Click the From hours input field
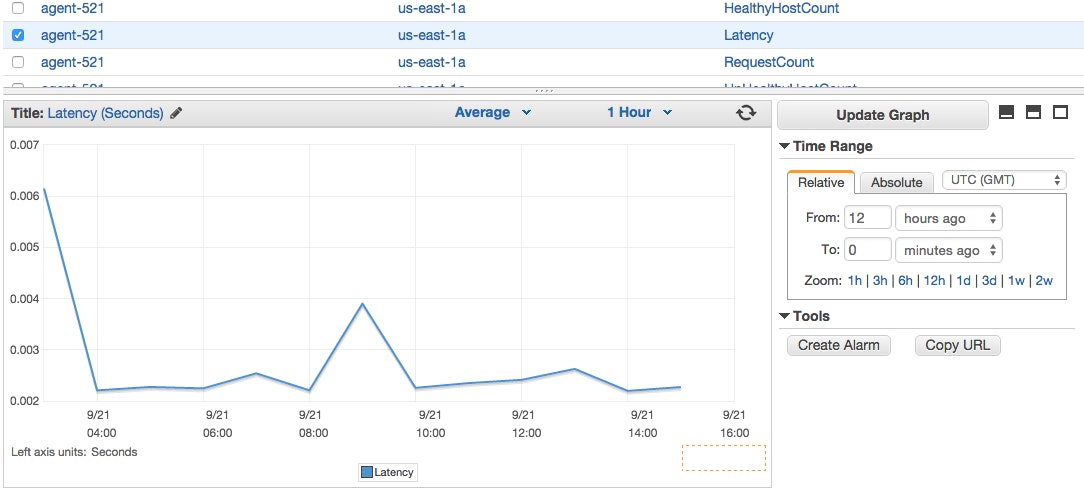Screen dimensions: 1084x497 tap(868, 218)
